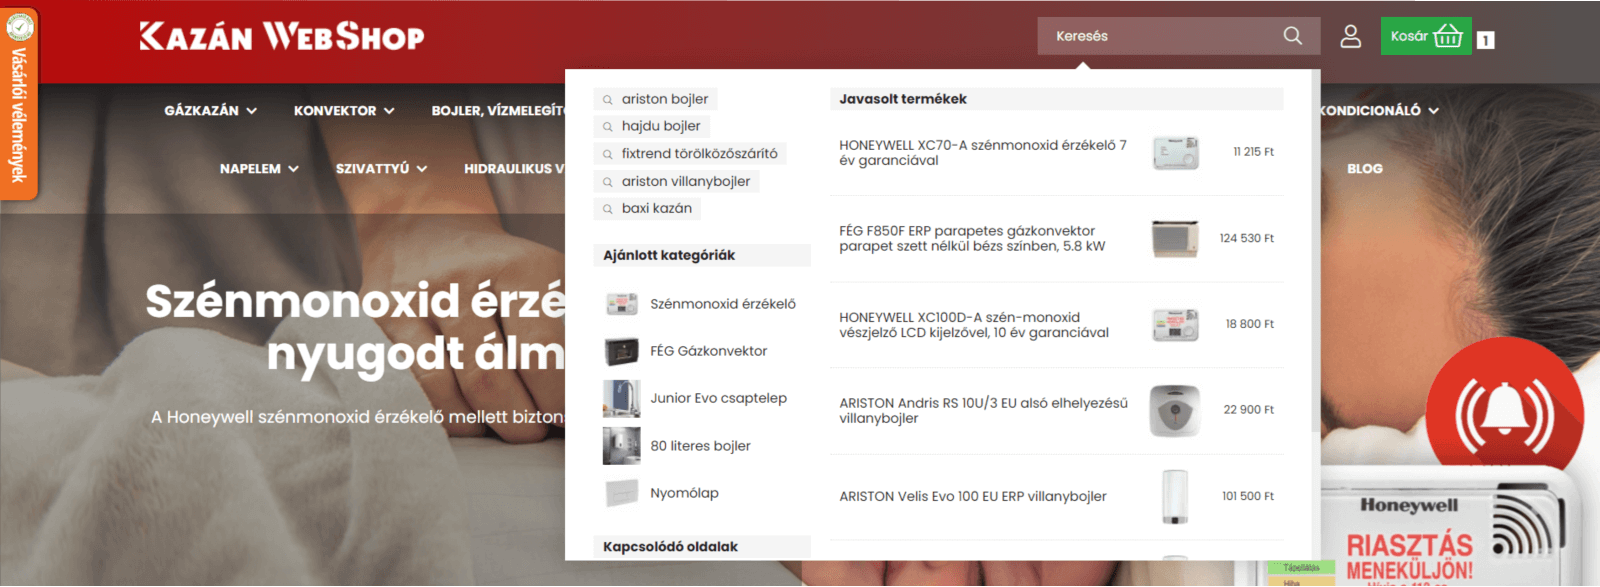Open the Szénmonoxid érzékelő category
The height and width of the screenshot is (587, 1600).
point(723,304)
